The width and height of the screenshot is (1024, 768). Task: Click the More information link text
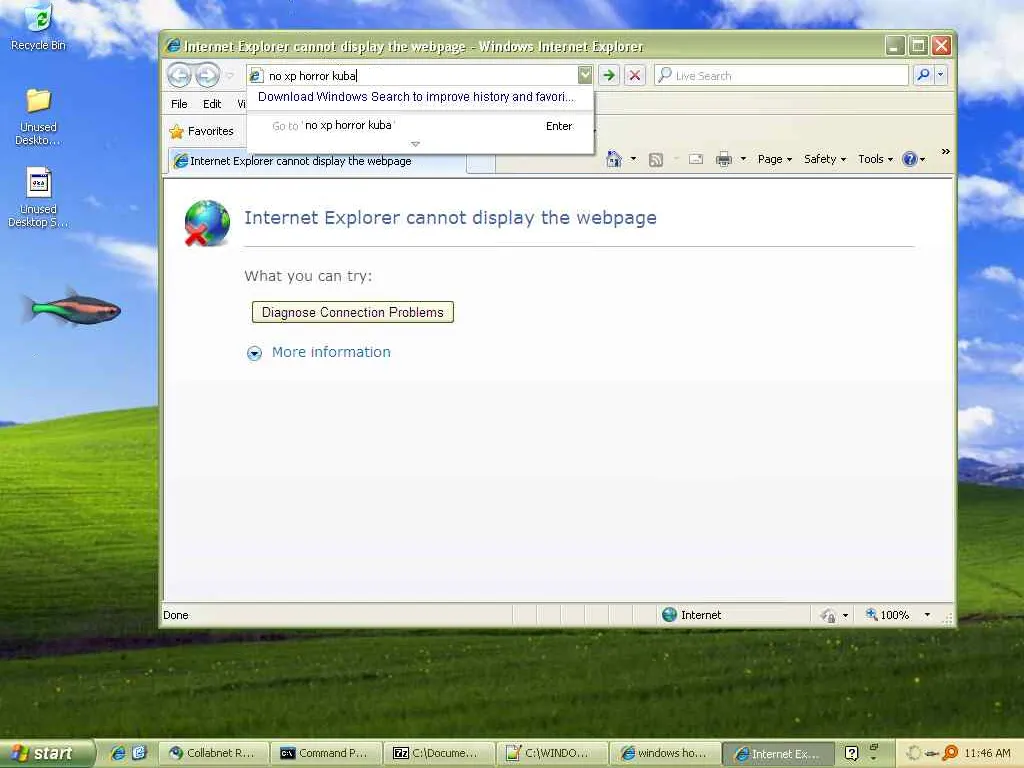pyautogui.click(x=331, y=352)
